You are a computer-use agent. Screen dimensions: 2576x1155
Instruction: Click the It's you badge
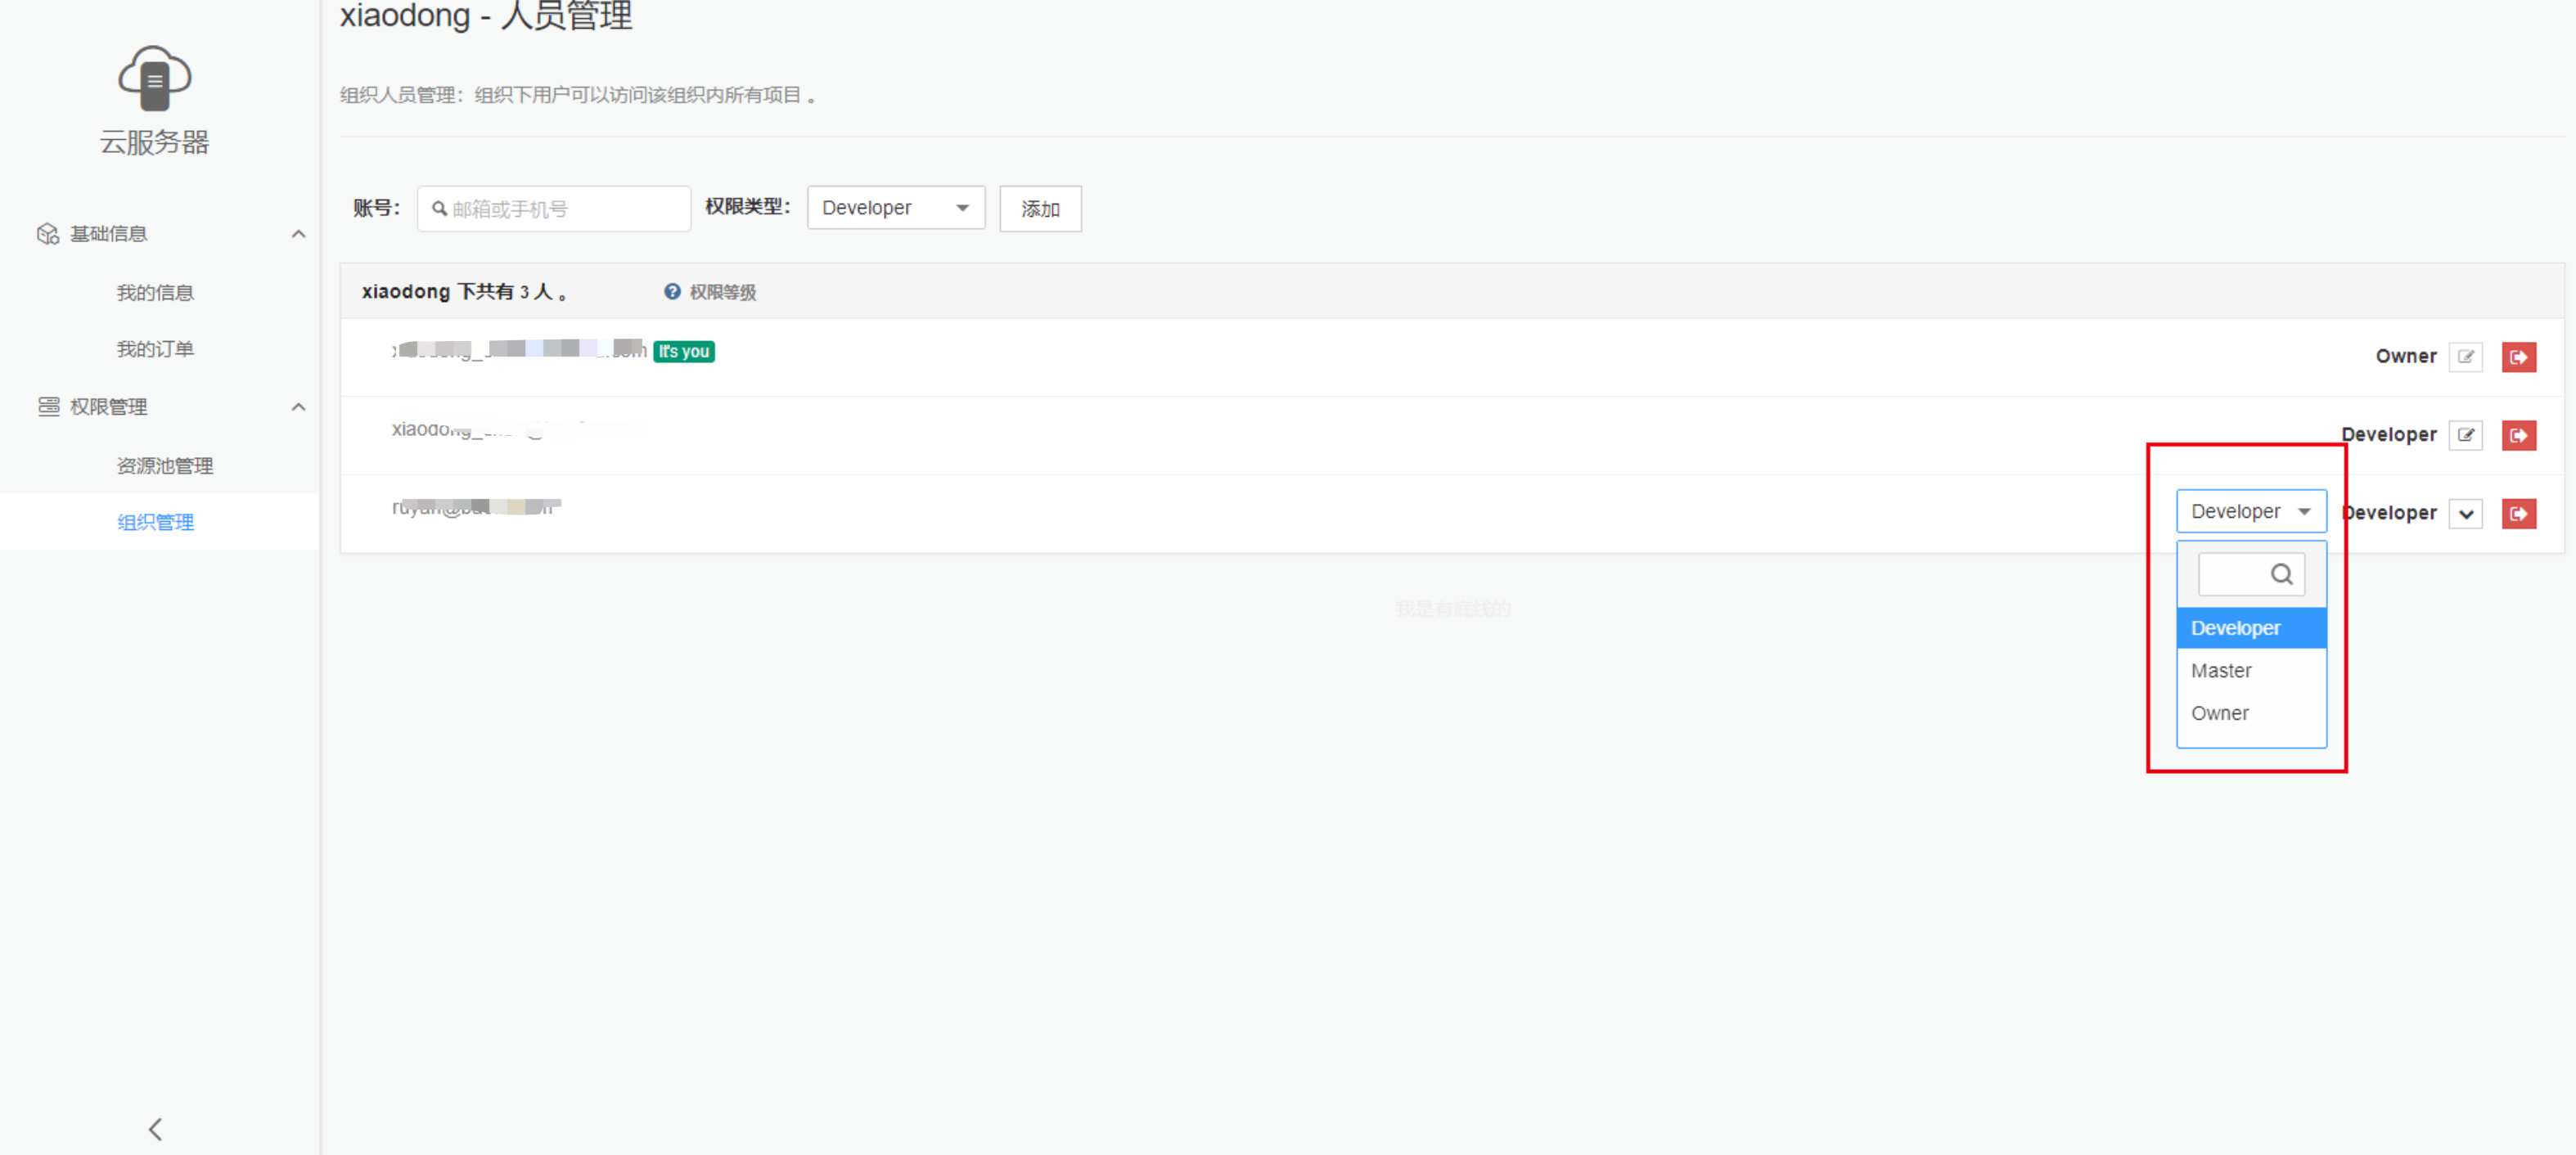pos(684,351)
